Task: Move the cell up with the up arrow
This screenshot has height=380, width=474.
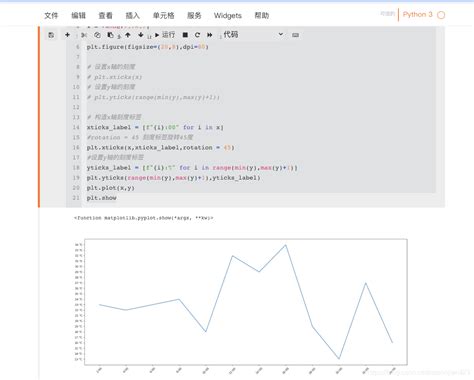Action: coord(128,35)
